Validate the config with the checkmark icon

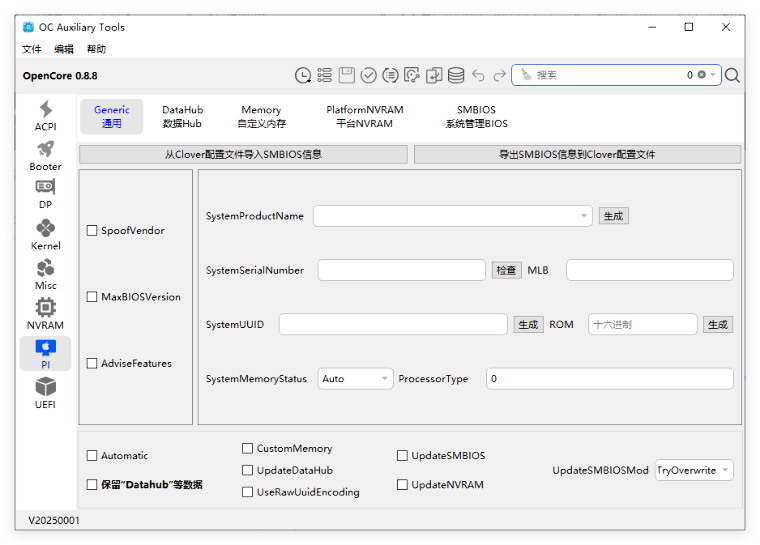coord(368,76)
